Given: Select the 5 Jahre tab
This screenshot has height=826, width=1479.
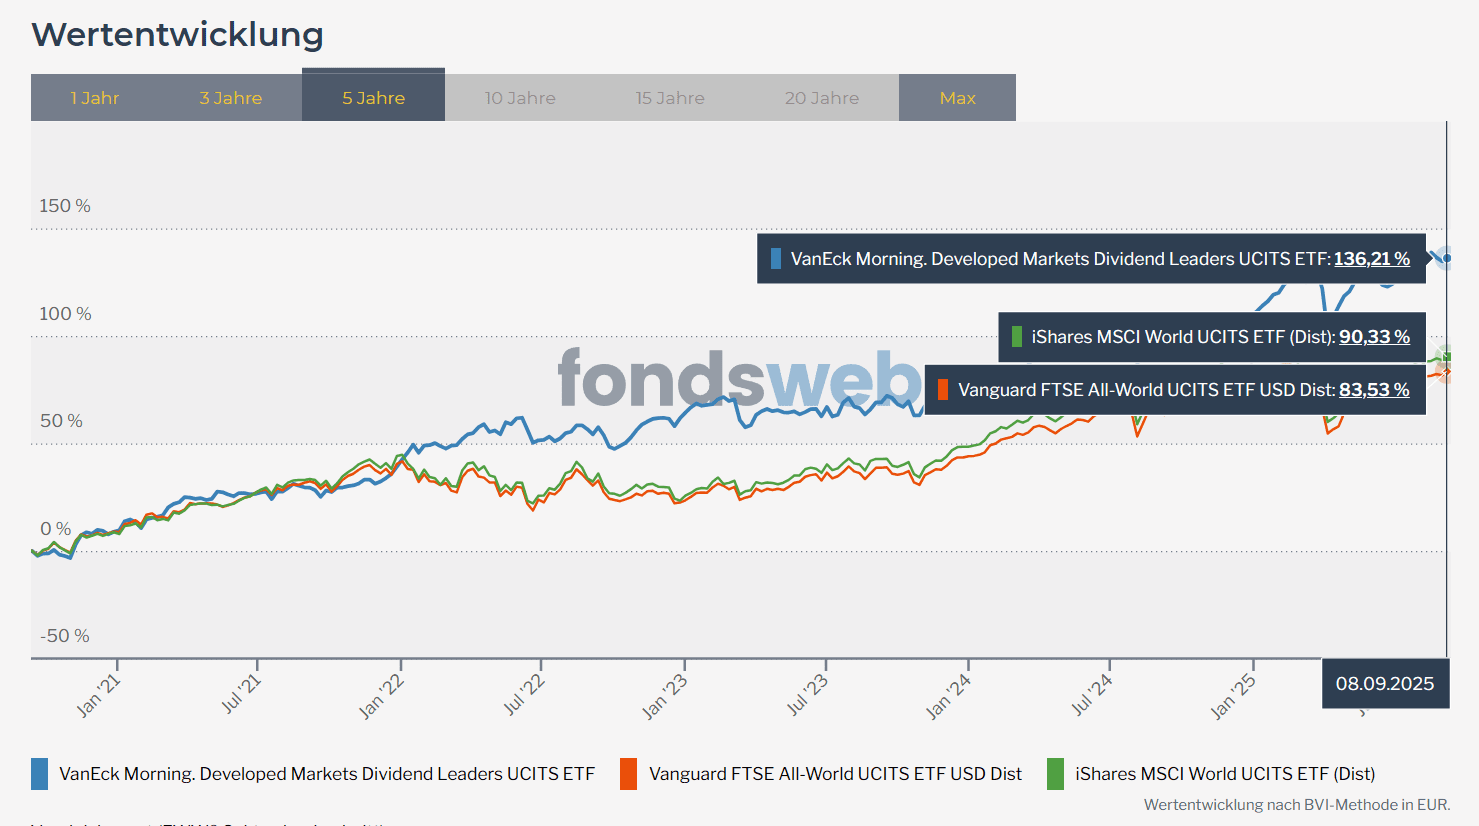Looking at the screenshot, I should pos(373,95).
